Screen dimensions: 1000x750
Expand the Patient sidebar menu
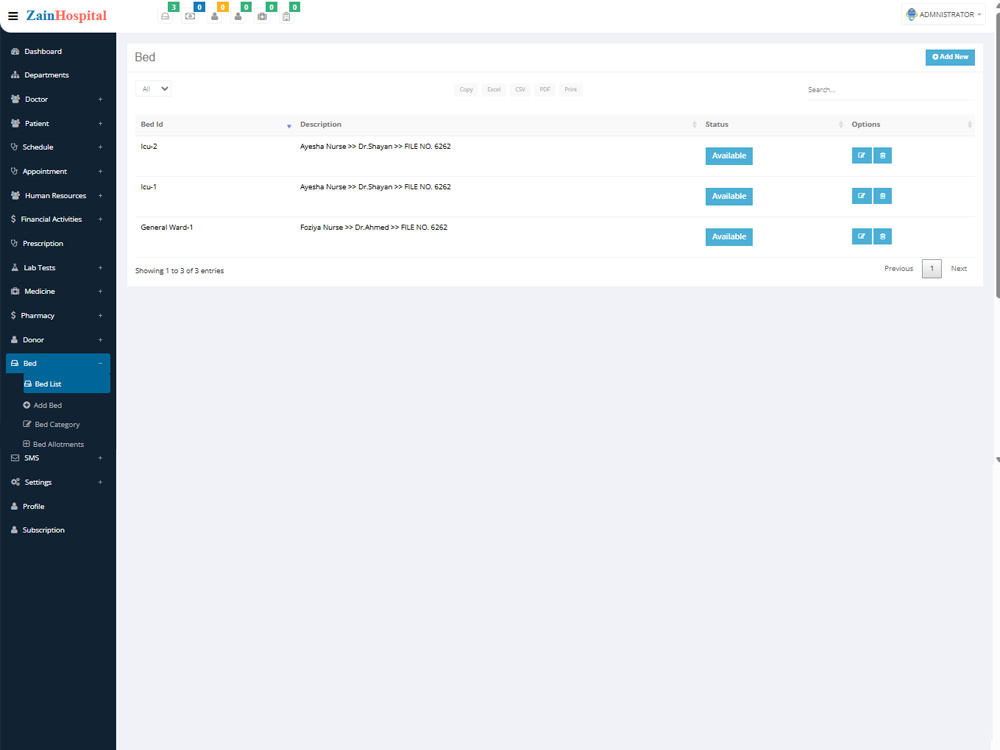(57, 124)
